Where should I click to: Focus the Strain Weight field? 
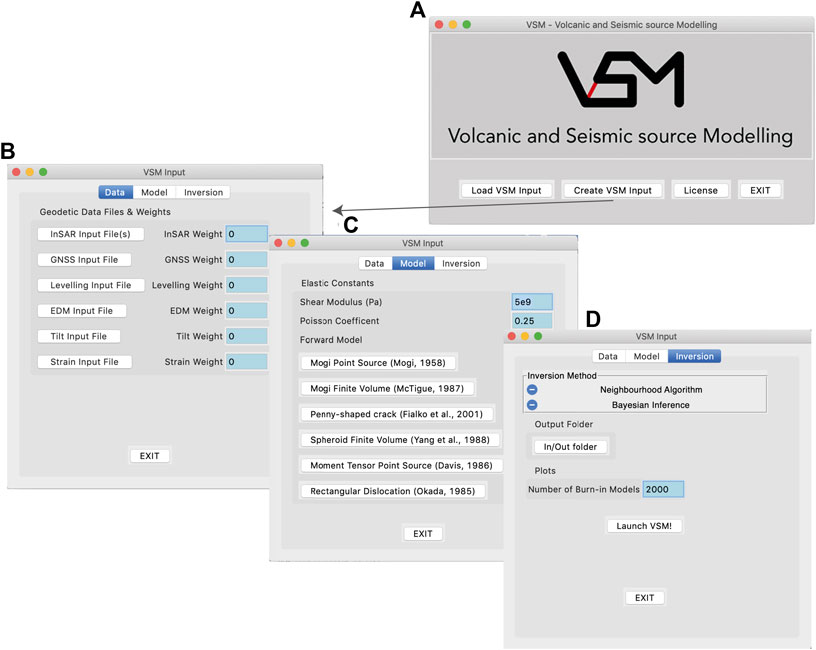click(247, 362)
